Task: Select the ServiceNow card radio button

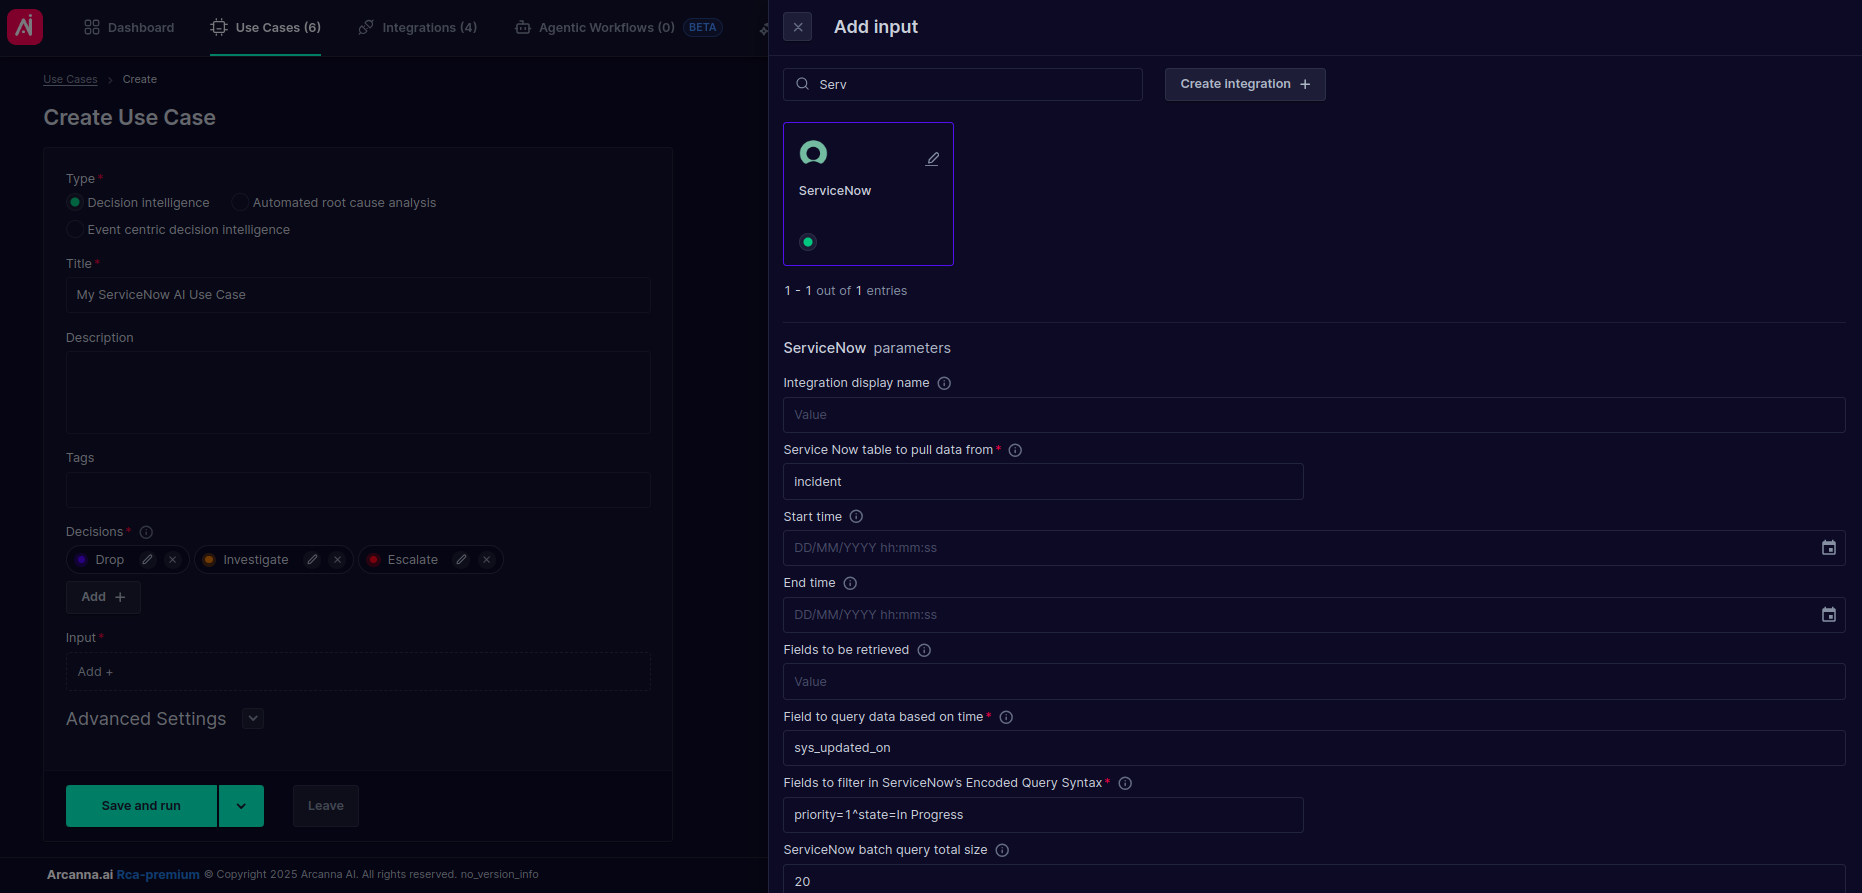Action: click(x=808, y=242)
